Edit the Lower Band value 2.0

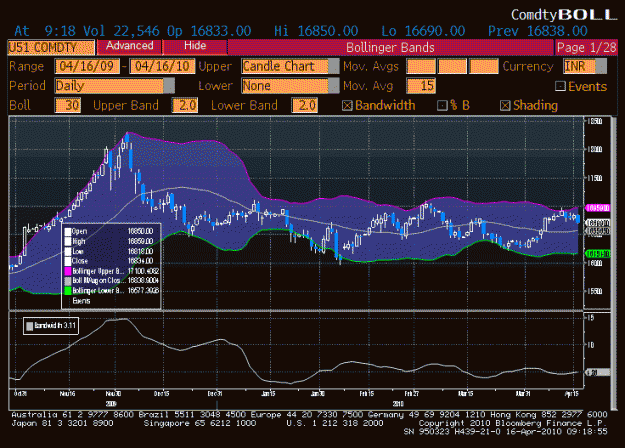(x=305, y=105)
